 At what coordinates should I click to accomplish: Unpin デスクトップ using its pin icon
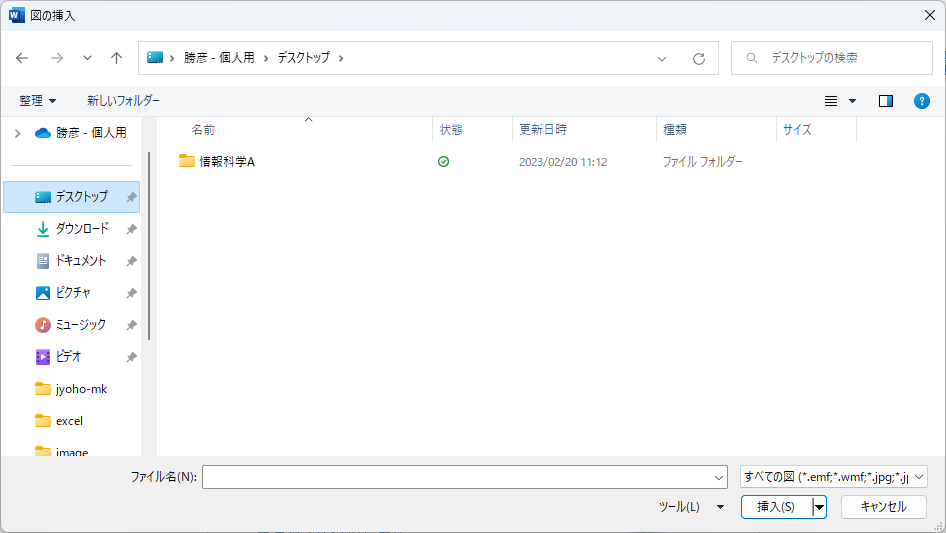click(131, 197)
